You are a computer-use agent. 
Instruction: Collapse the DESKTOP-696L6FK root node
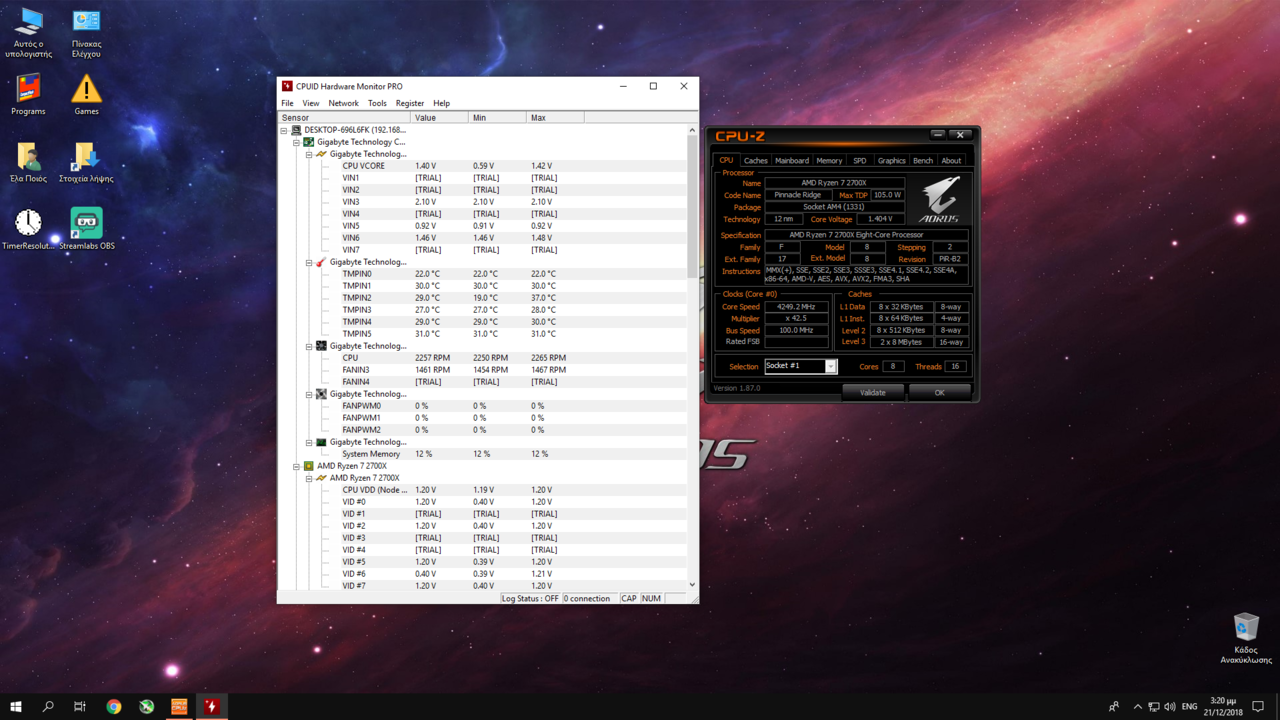(284, 130)
